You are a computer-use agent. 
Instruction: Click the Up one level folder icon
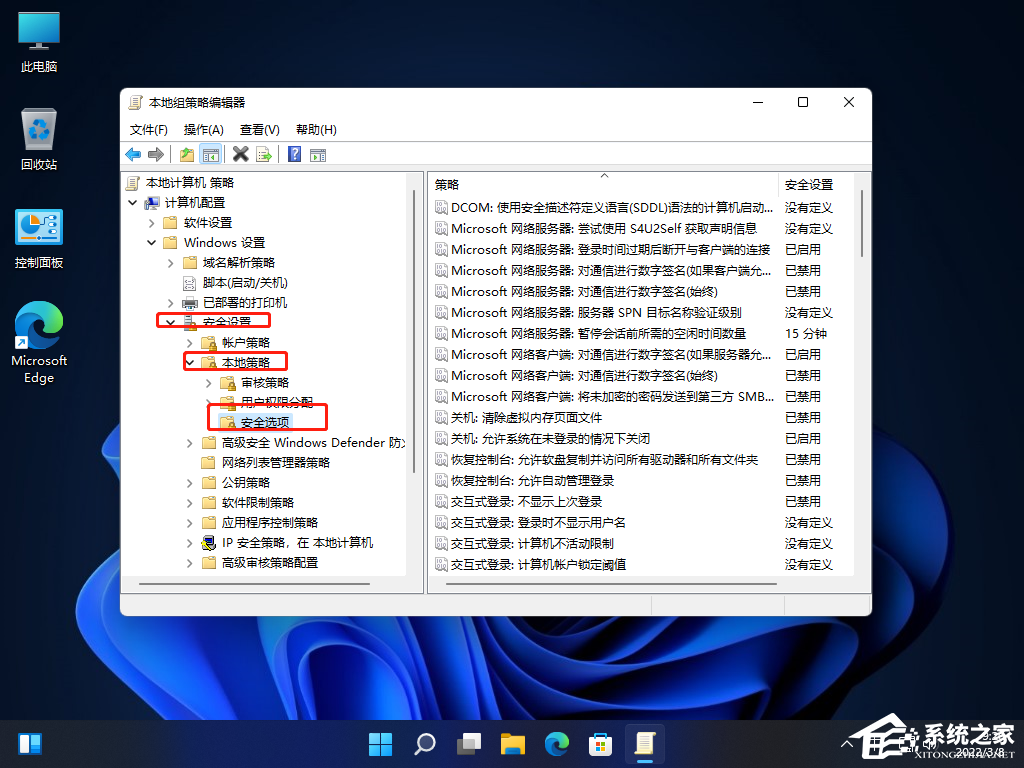186,154
